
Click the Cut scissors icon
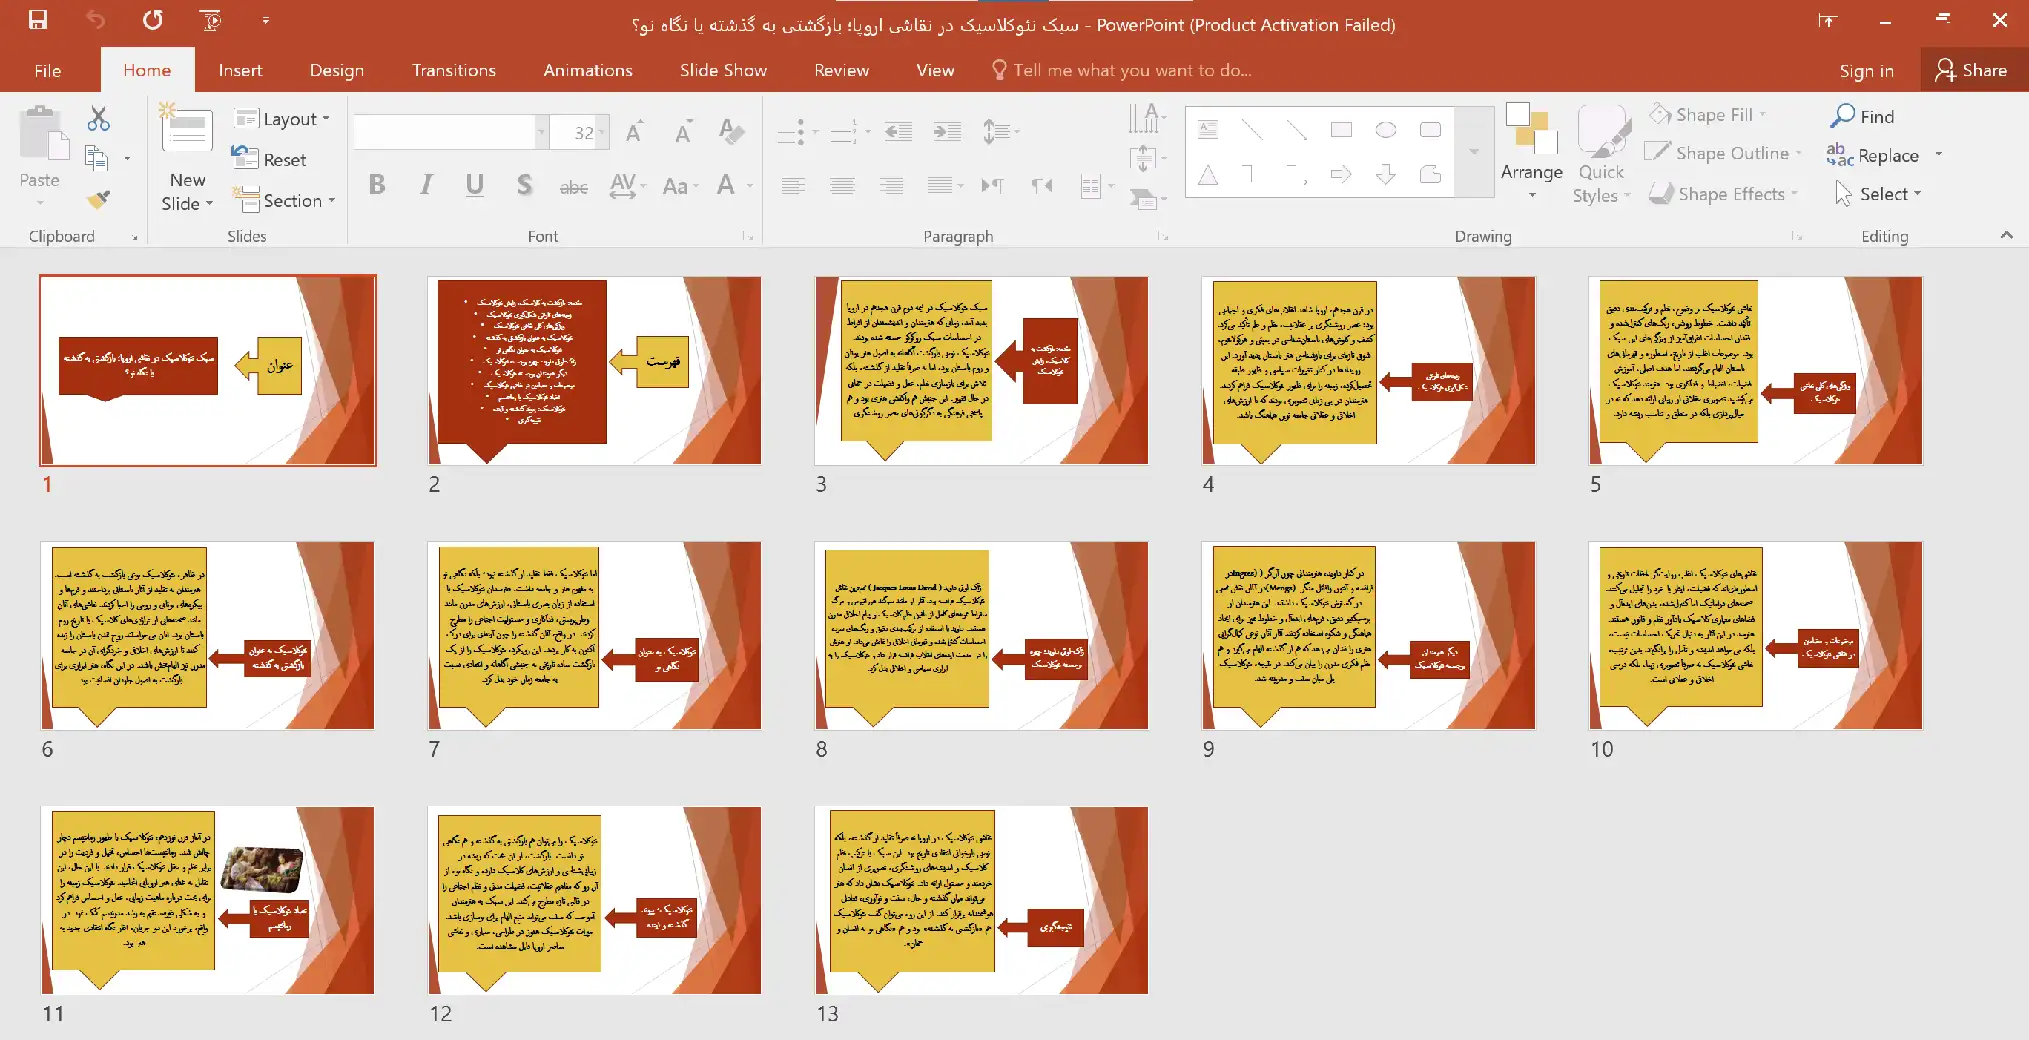[x=98, y=119]
